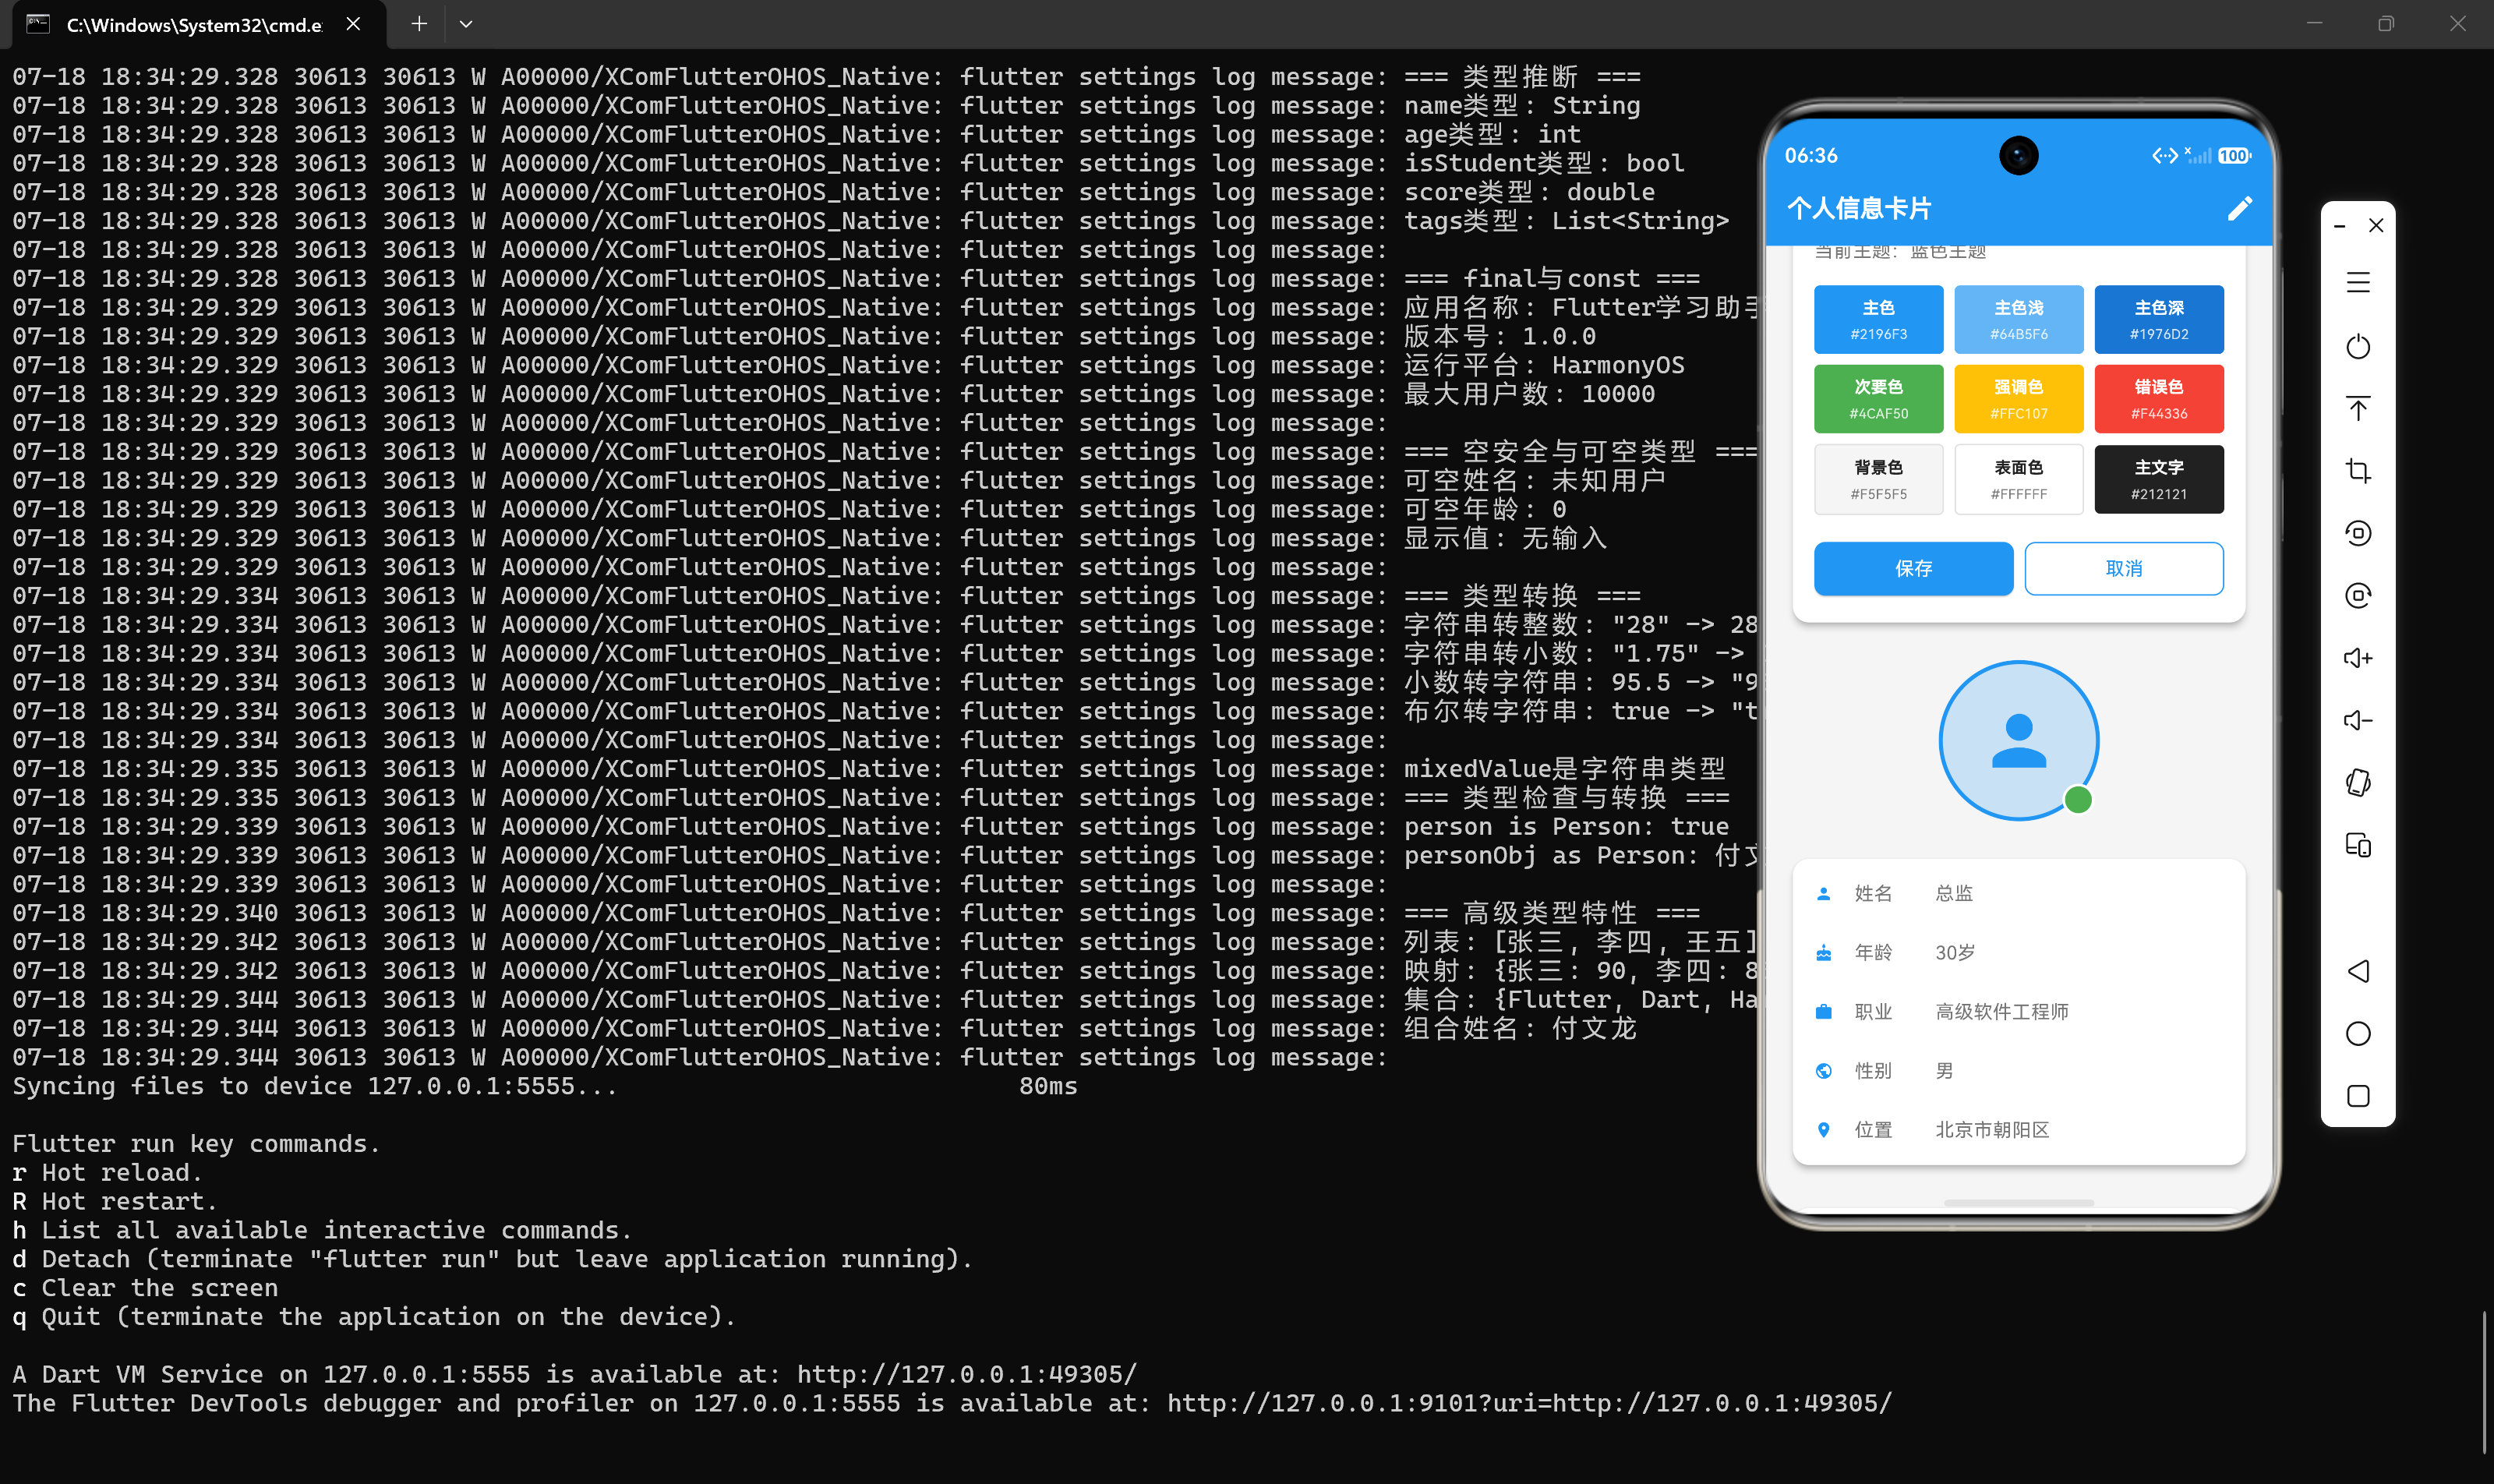The image size is (2494, 1484).
Task: Click the globe icon beside 性别
Action: pos(1823,1071)
